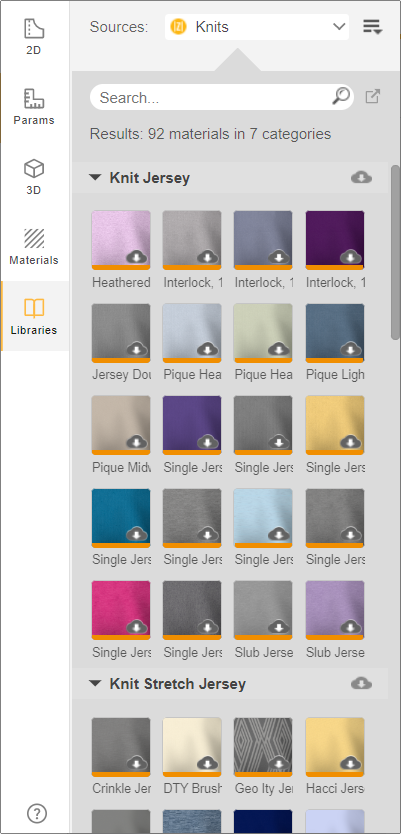
Task: Select the dark purple Interlock thumbnail
Action: [335, 240]
